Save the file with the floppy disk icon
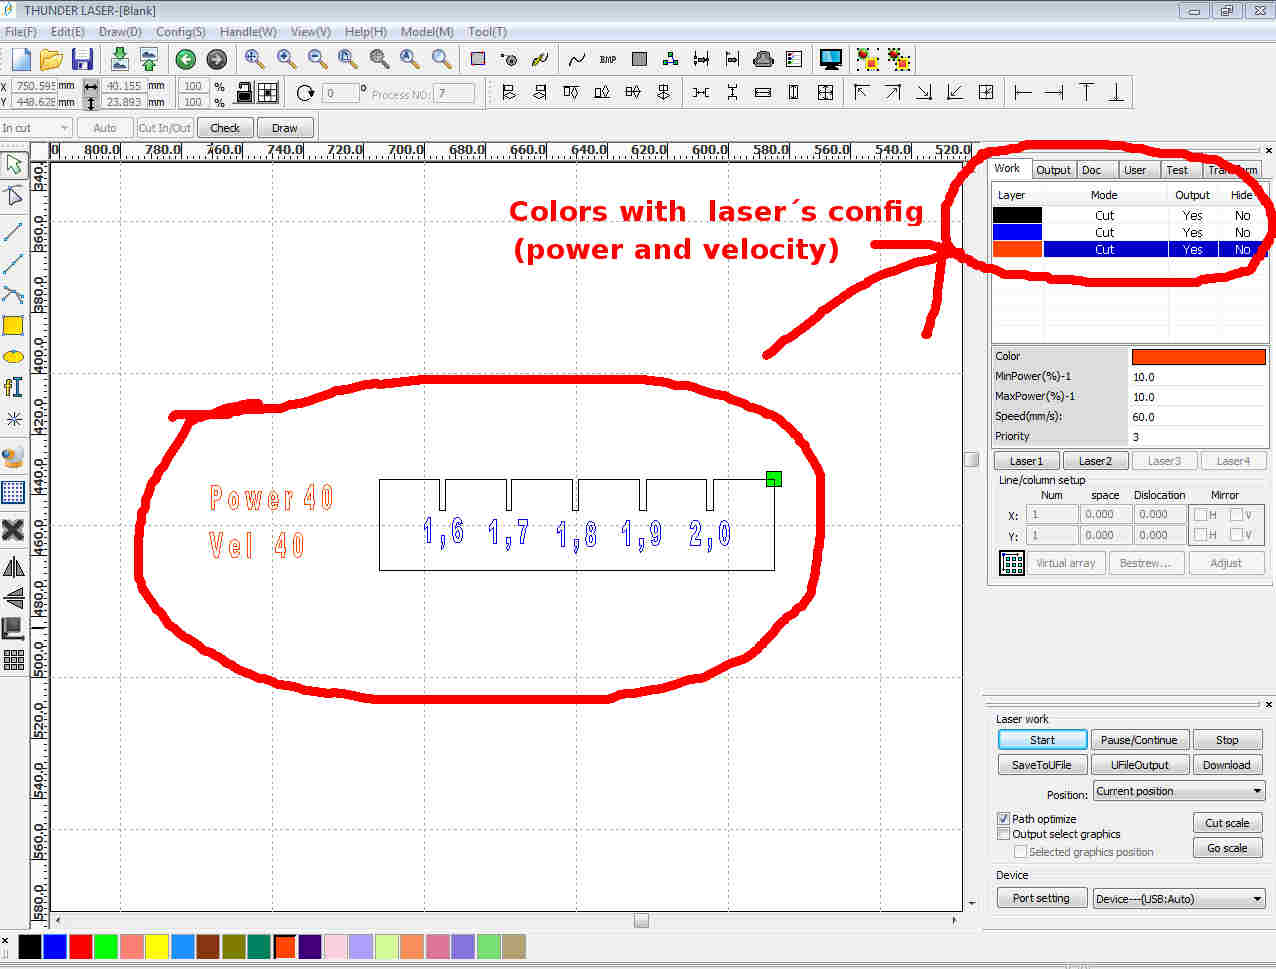This screenshot has width=1276, height=969. pyautogui.click(x=82, y=59)
